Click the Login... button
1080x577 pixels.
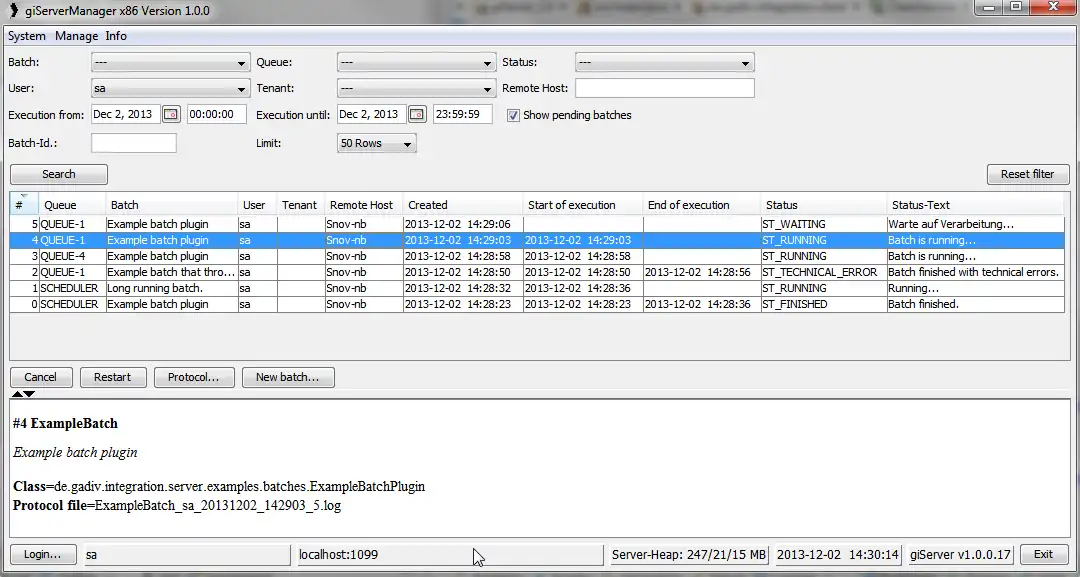[x=43, y=554]
